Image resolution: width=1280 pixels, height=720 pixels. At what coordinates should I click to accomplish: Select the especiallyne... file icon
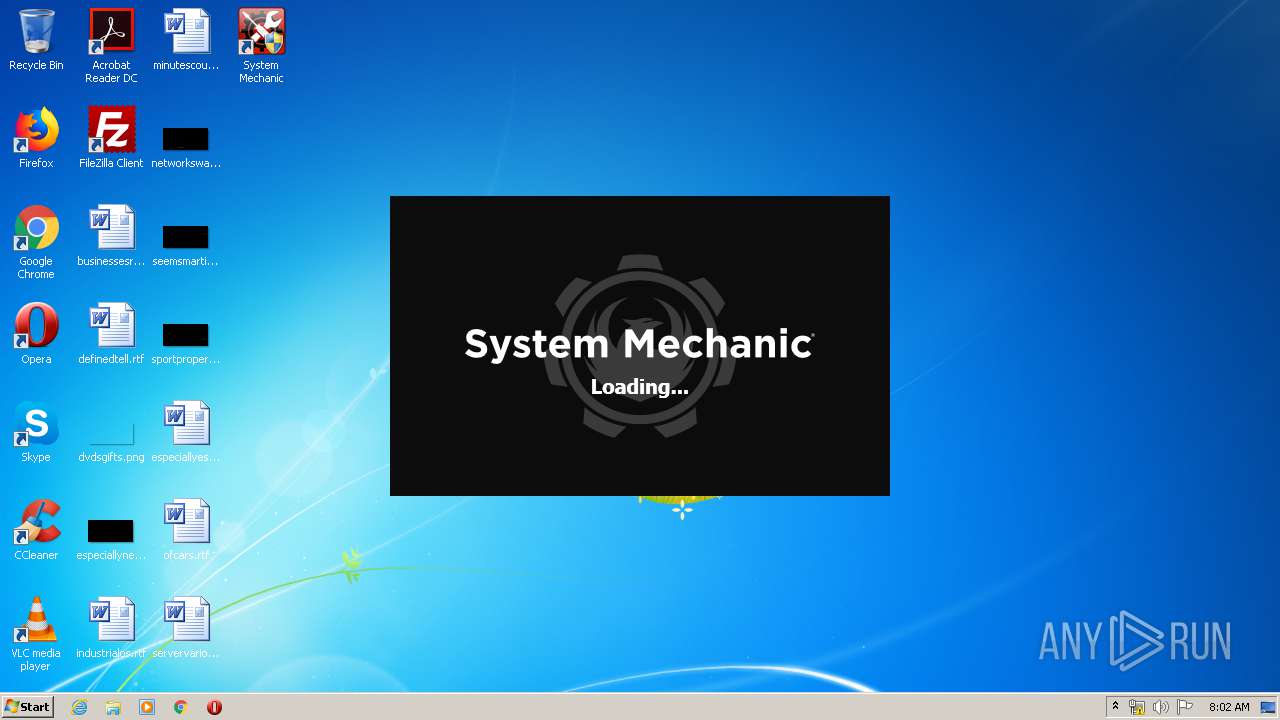[111, 531]
